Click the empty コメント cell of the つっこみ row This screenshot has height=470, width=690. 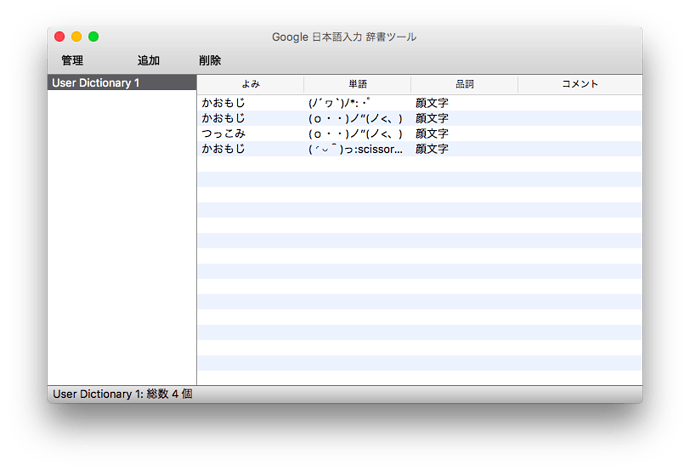(x=579, y=133)
